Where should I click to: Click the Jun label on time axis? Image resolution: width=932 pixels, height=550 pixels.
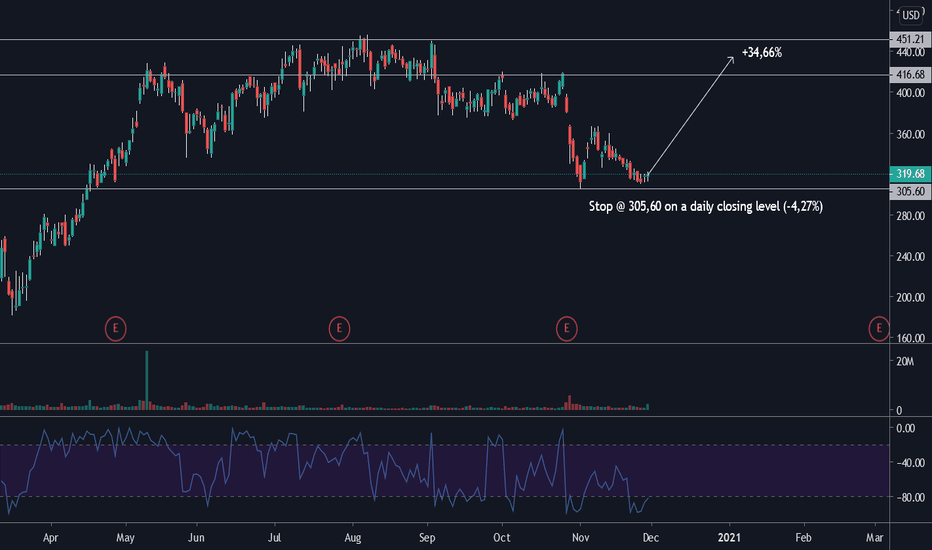pyautogui.click(x=196, y=538)
